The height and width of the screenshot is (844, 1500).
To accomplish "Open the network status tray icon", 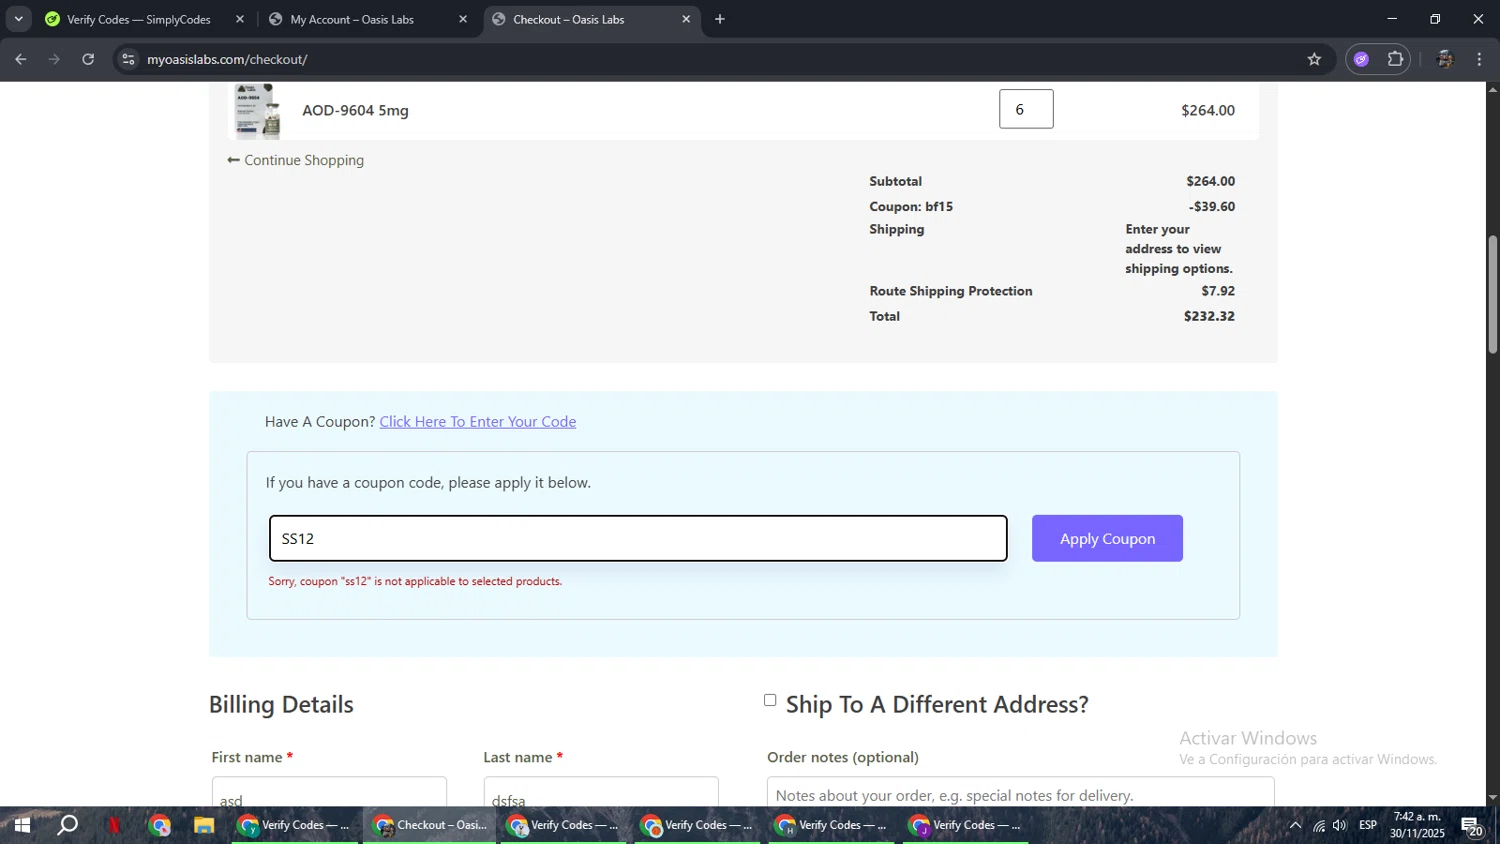I will pyautogui.click(x=1318, y=826).
